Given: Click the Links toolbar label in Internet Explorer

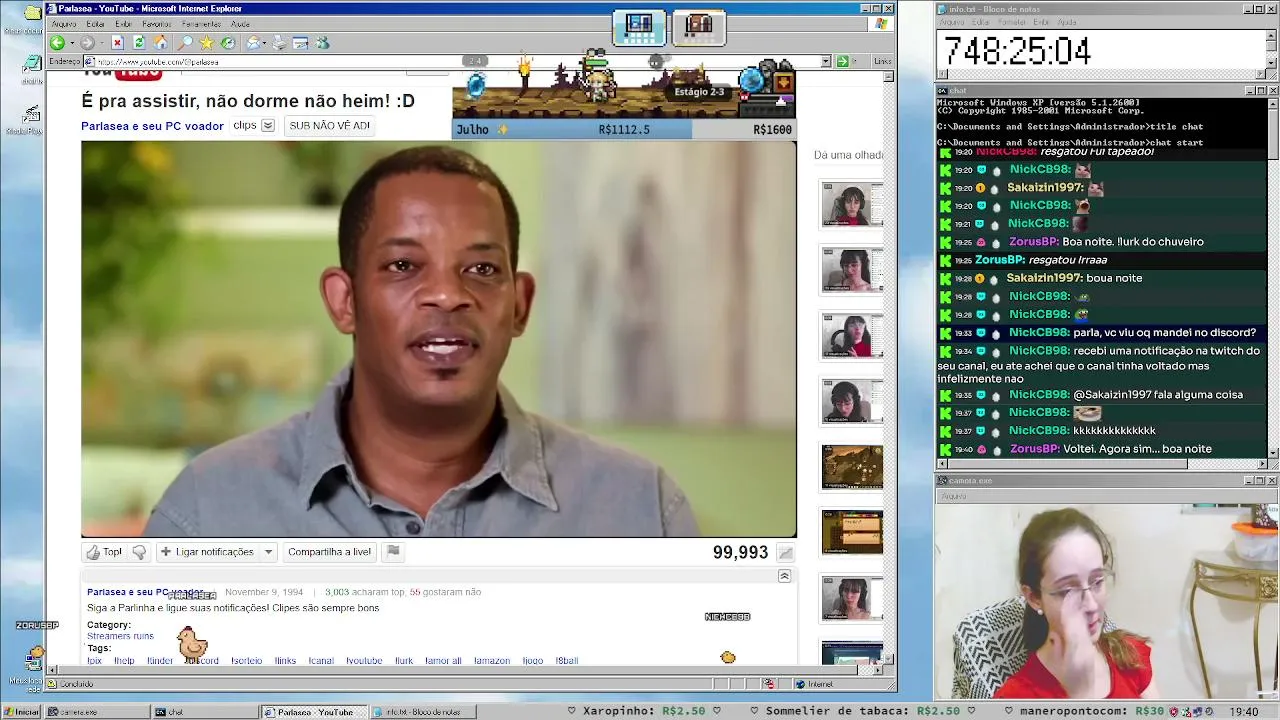Looking at the screenshot, I should click(x=882, y=61).
